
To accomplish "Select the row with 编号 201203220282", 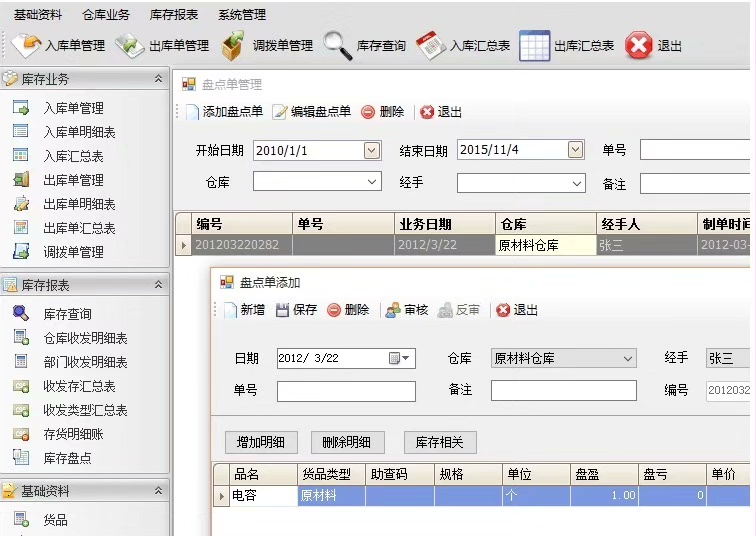I will point(463,245).
